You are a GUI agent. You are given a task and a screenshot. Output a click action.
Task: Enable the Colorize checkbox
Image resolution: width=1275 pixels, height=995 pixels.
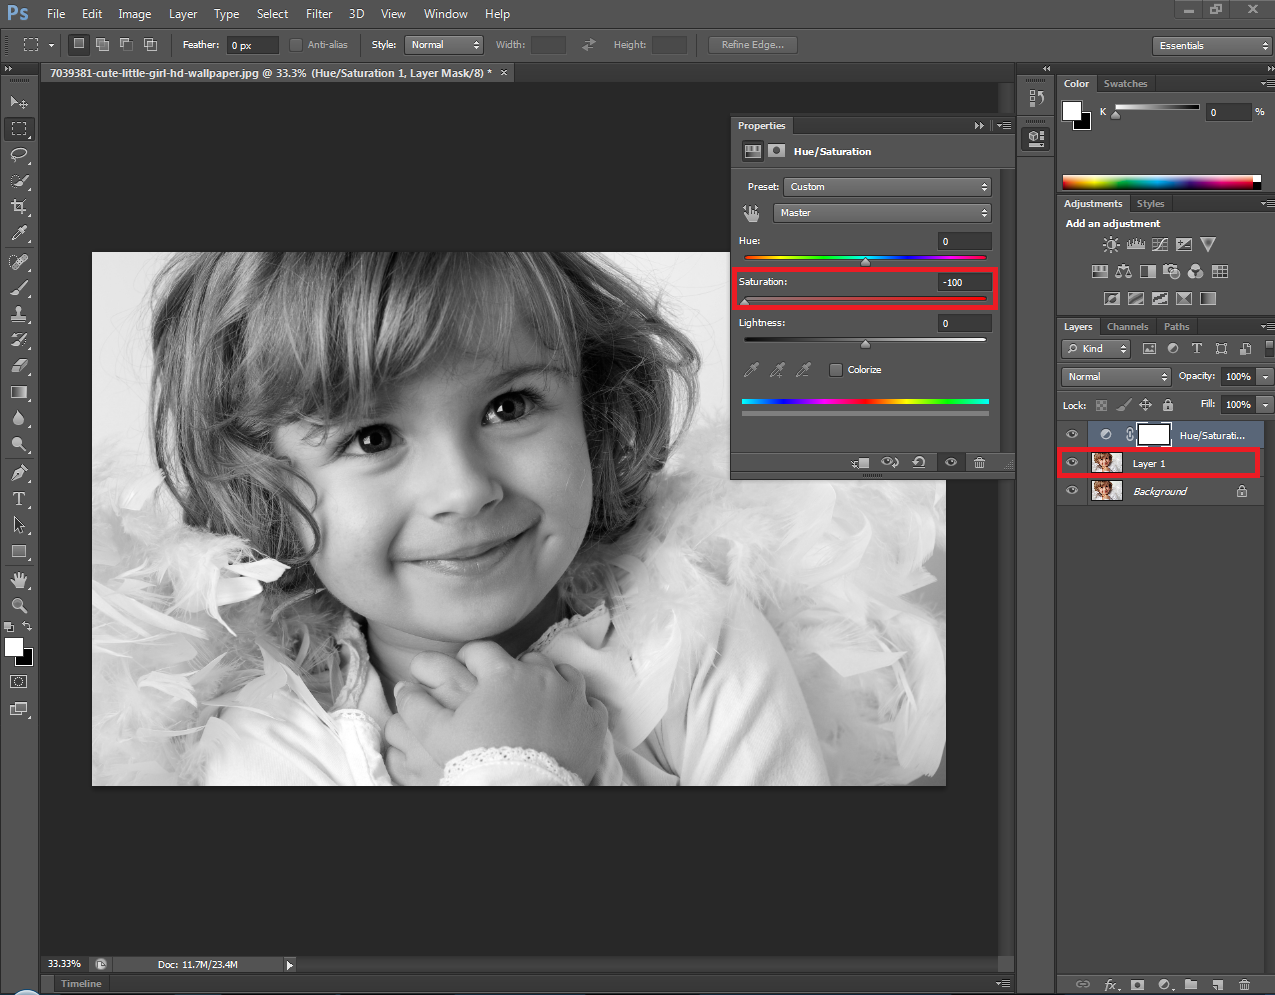click(x=836, y=370)
